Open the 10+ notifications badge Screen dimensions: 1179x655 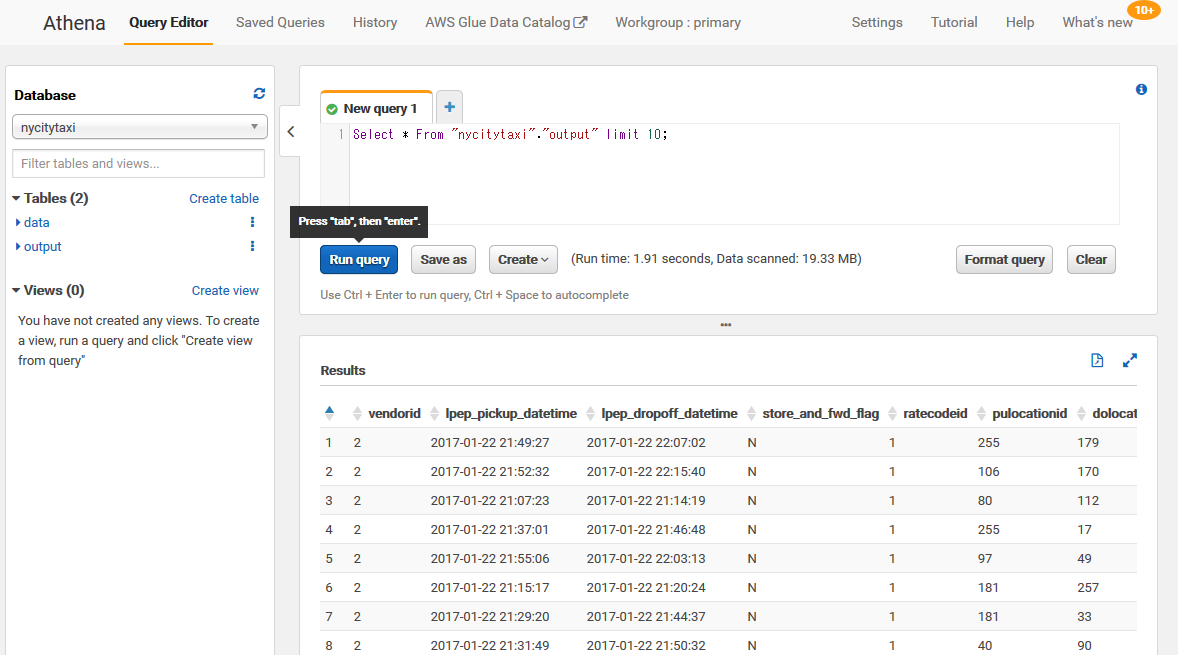[x=1144, y=10]
